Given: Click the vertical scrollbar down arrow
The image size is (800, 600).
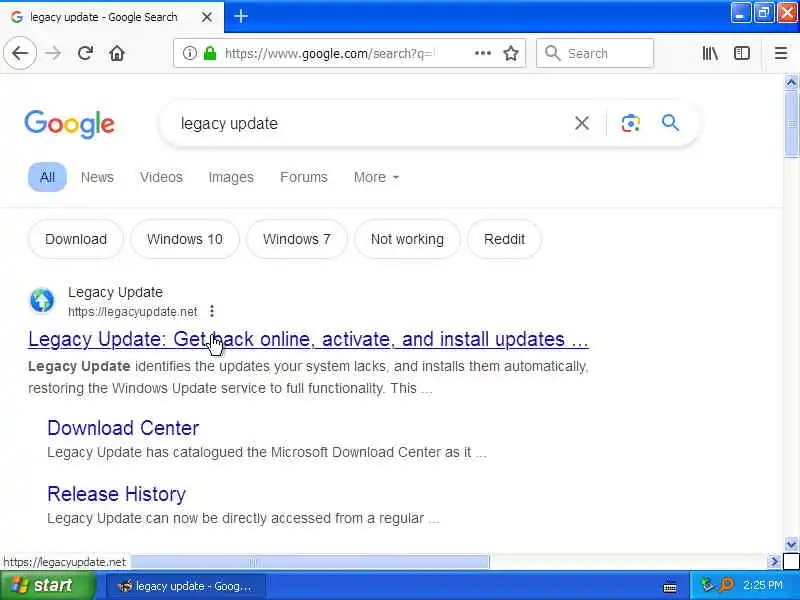Looking at the screenshot, I should (x=791, y=544).
